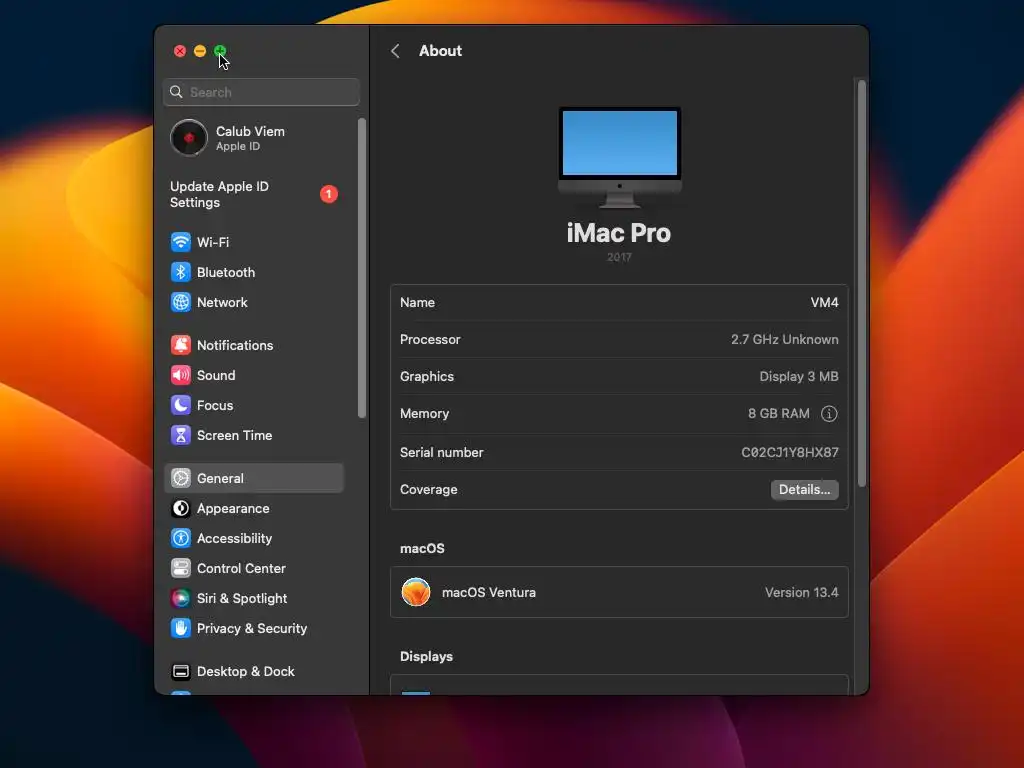Click the sidebar scrollbar
Image resolution: width=1024 pixels, height=768 pixels.
[362, 268]
